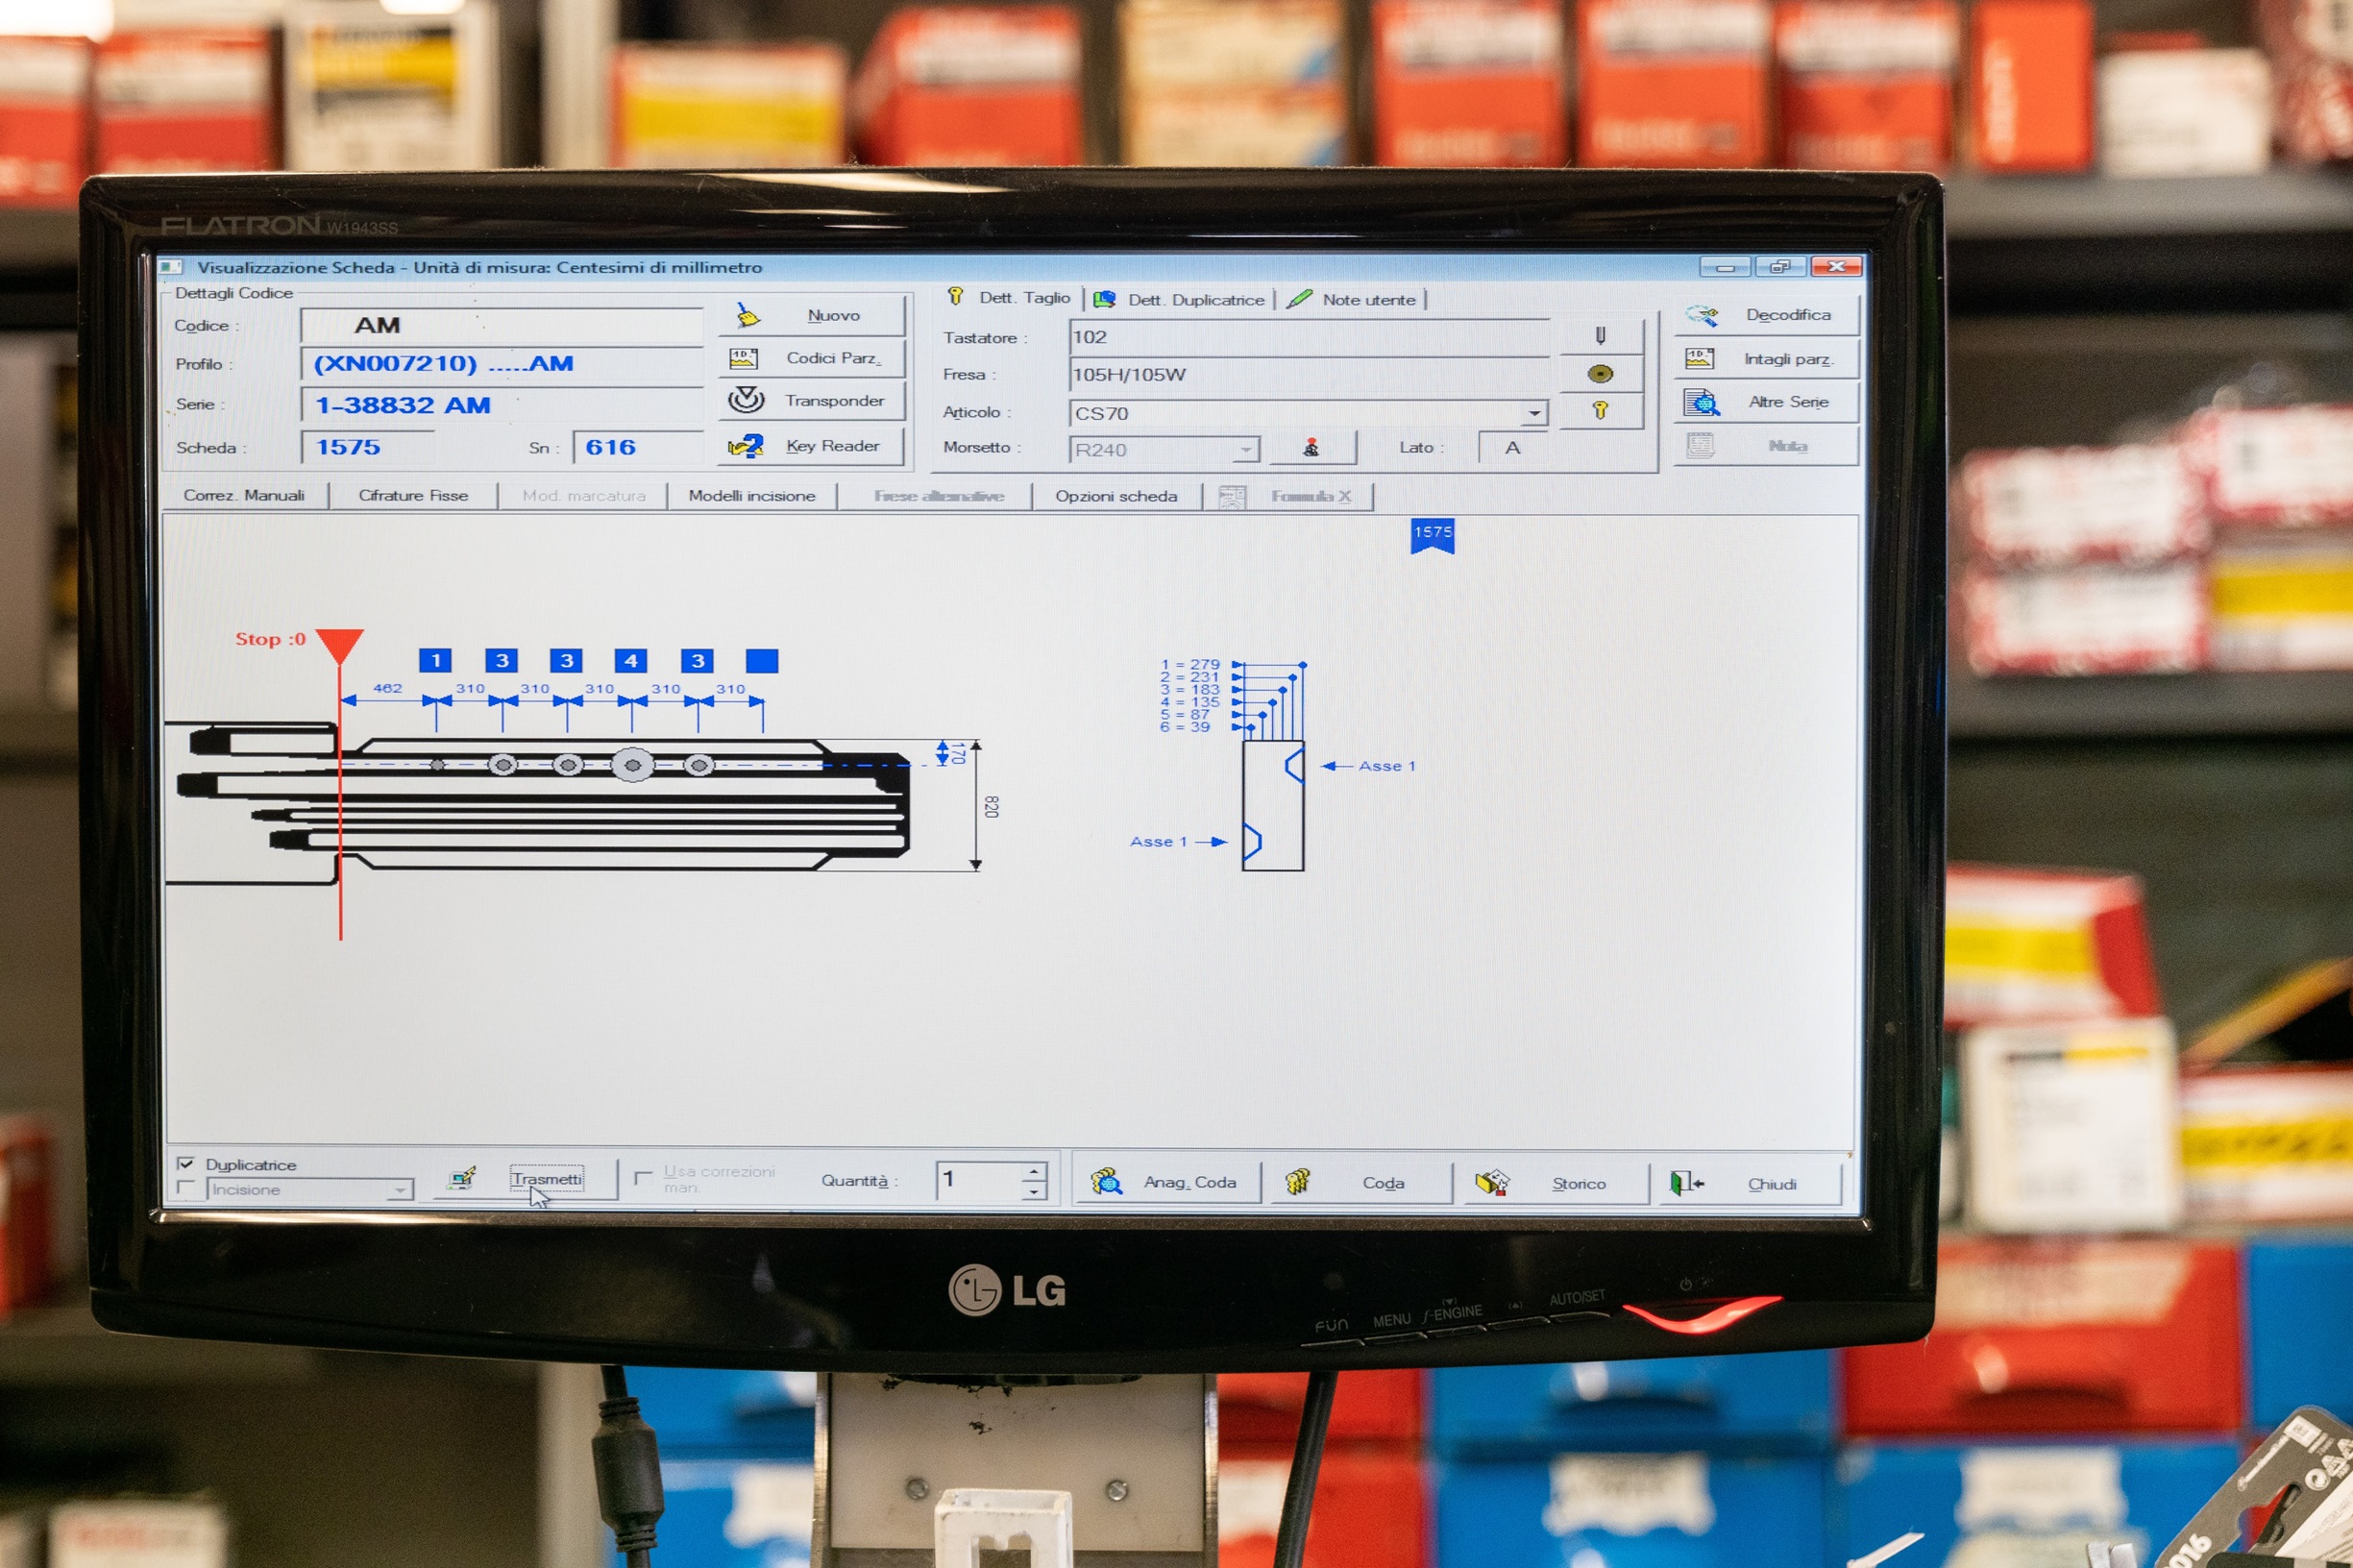Select fourth cut box showing 4
2353x1568 pixels.
(x=630, y=661)
